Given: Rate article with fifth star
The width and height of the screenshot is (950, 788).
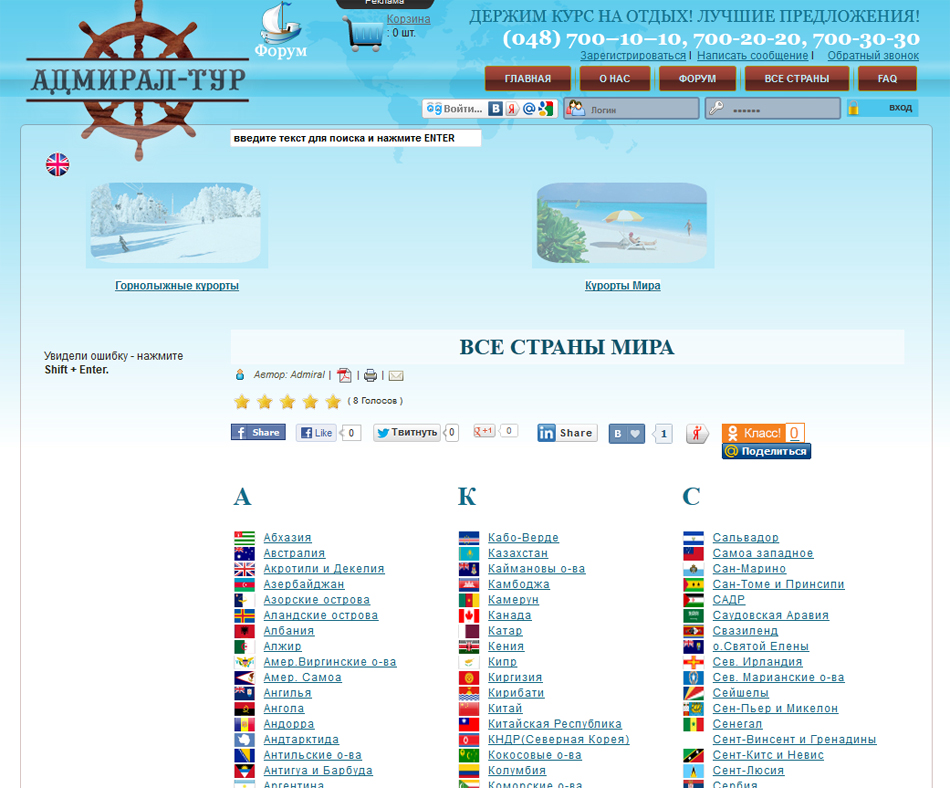Looking at the screenshot, I should [333, 402].
